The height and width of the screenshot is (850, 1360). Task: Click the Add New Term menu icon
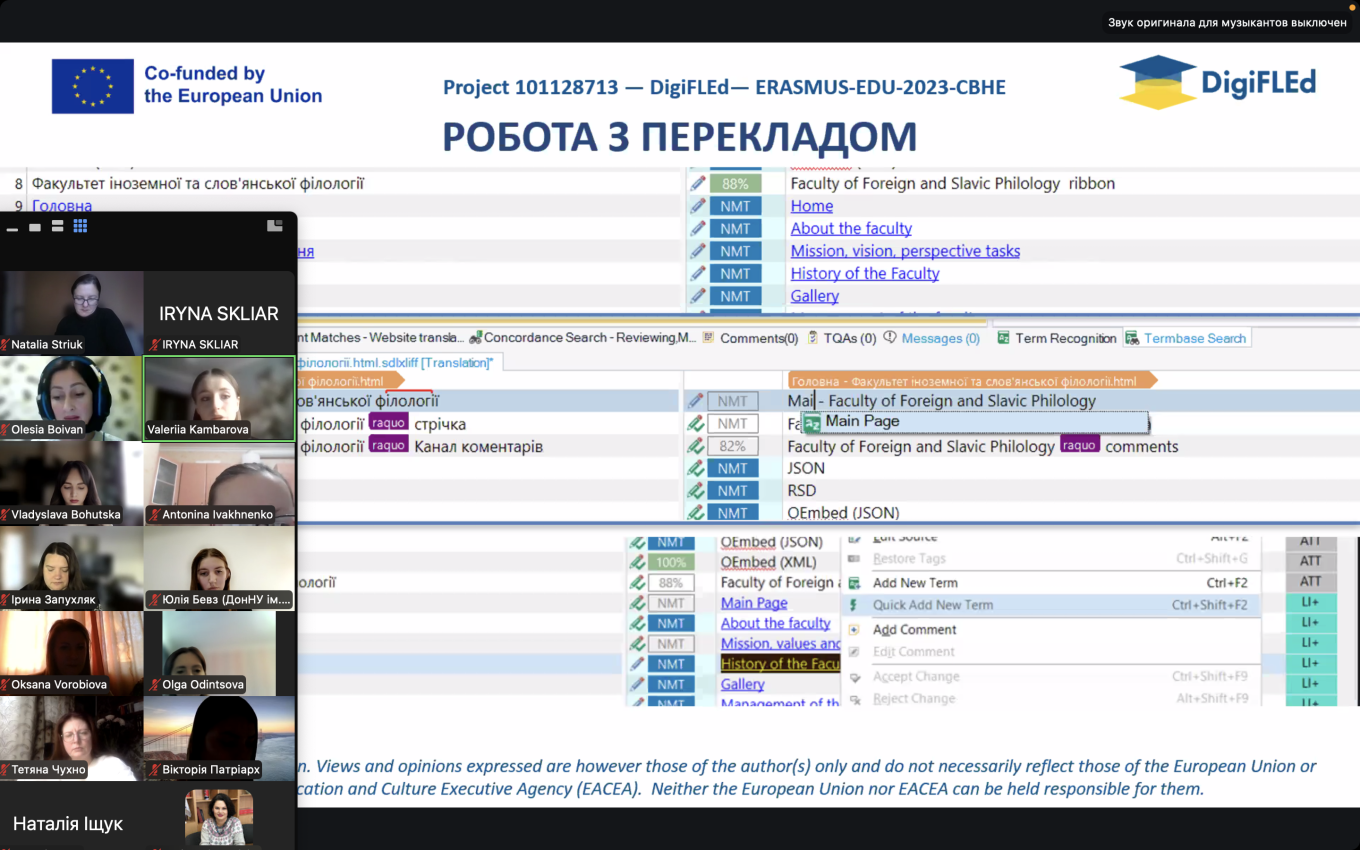point(854,583)
